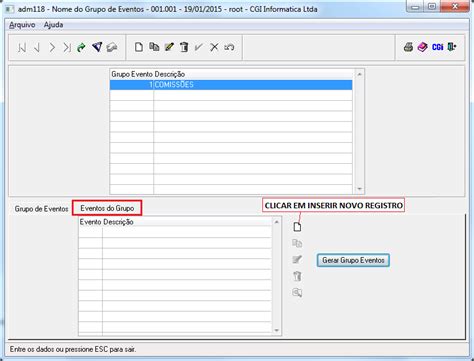Search events with lower panel magnifier icon
This screenshot has width=474, height=361.
(297, 293)
